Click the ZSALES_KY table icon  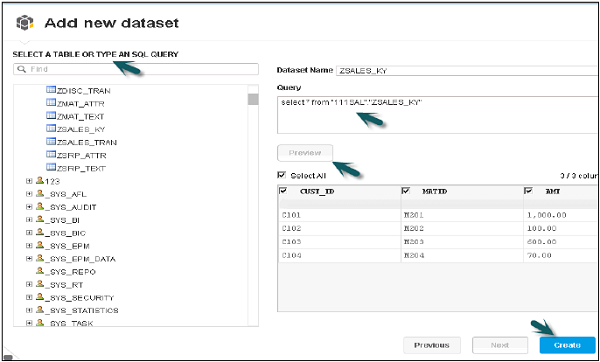pos(51,129)
